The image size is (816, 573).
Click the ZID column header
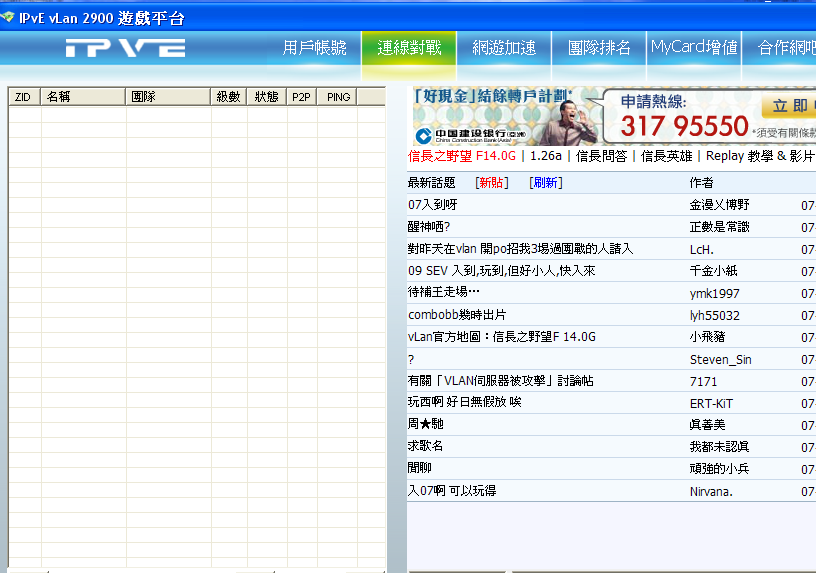23,97
